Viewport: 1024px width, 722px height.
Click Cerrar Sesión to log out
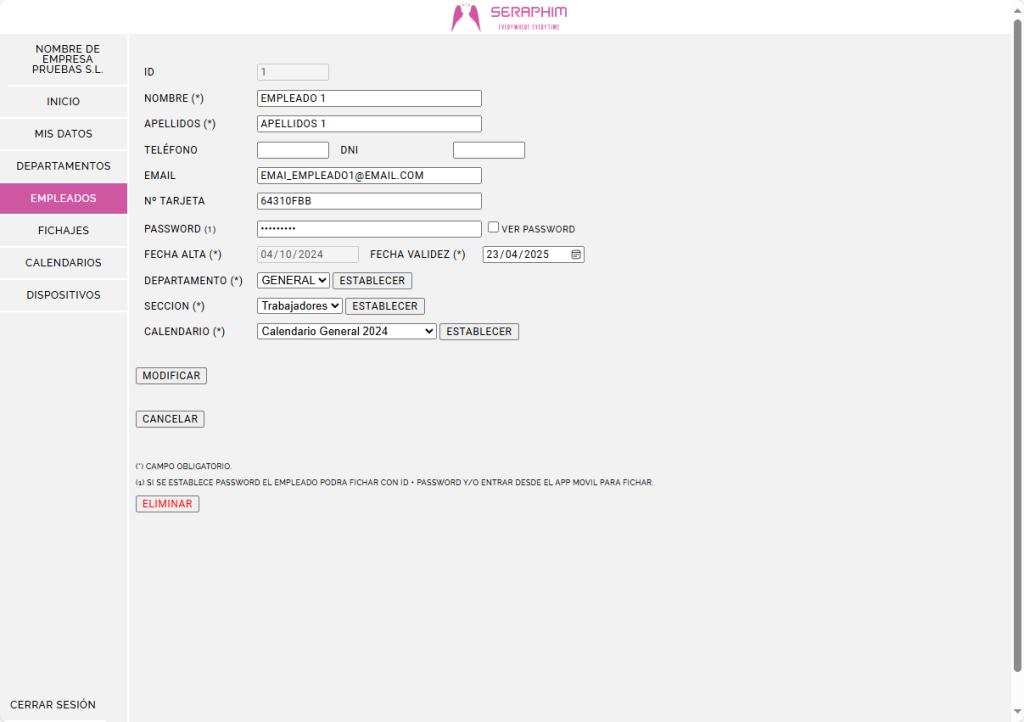pyautogui.click(x=53, y=705)
